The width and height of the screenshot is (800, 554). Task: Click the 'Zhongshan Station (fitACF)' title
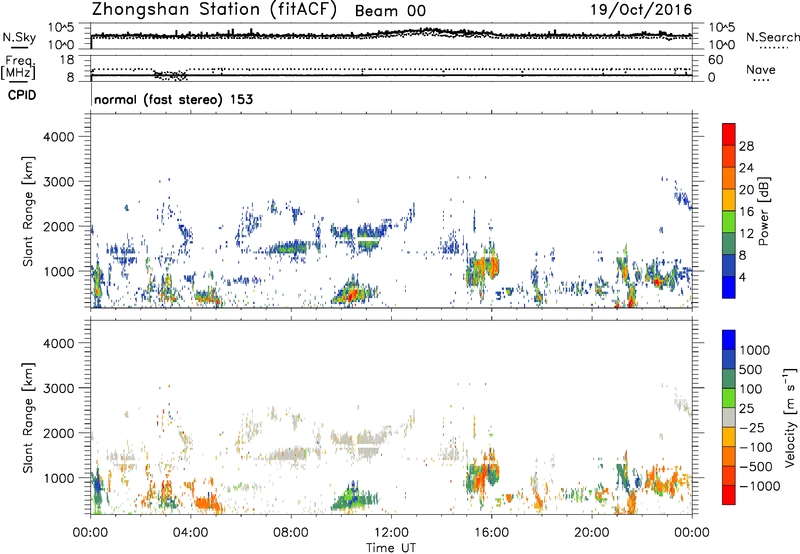point(214,10)
